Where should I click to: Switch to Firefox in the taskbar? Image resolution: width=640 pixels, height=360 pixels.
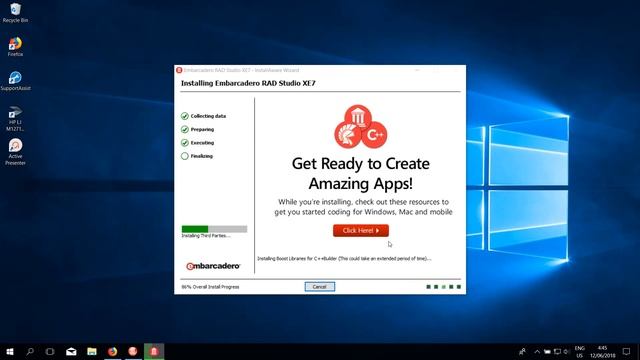[x=113, y=351]
